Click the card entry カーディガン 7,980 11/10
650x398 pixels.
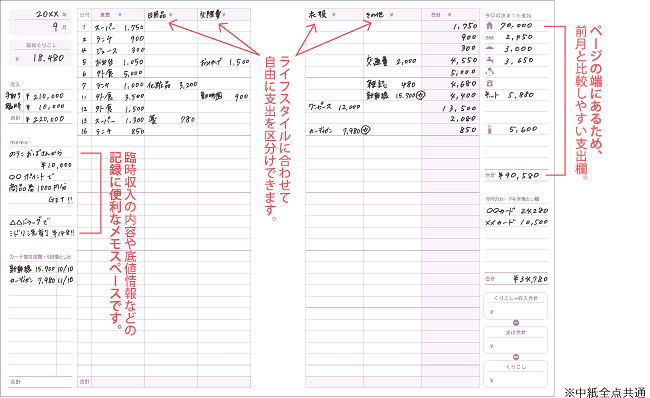pos(41,280)
